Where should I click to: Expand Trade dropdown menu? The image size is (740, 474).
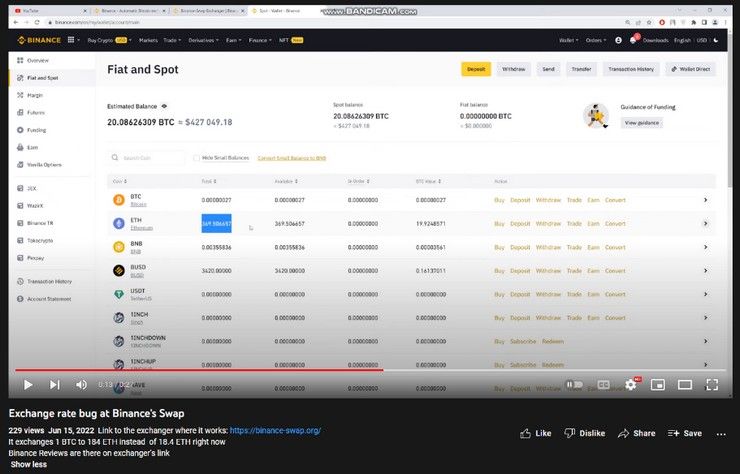172,40
